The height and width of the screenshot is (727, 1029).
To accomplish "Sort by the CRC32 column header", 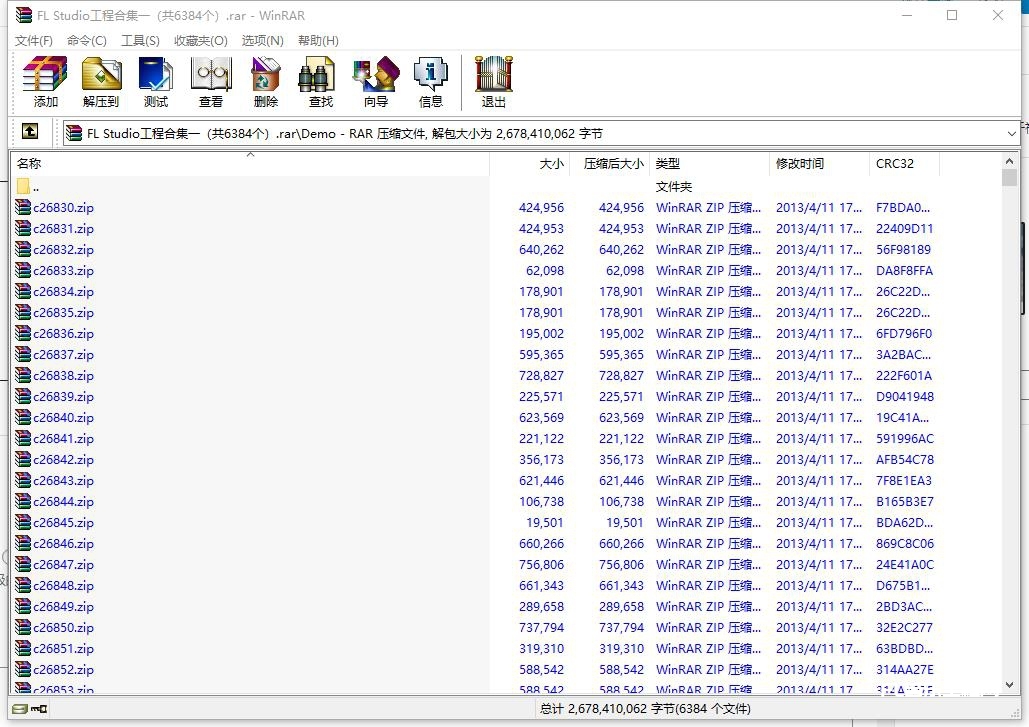I will tap(904, 163).
